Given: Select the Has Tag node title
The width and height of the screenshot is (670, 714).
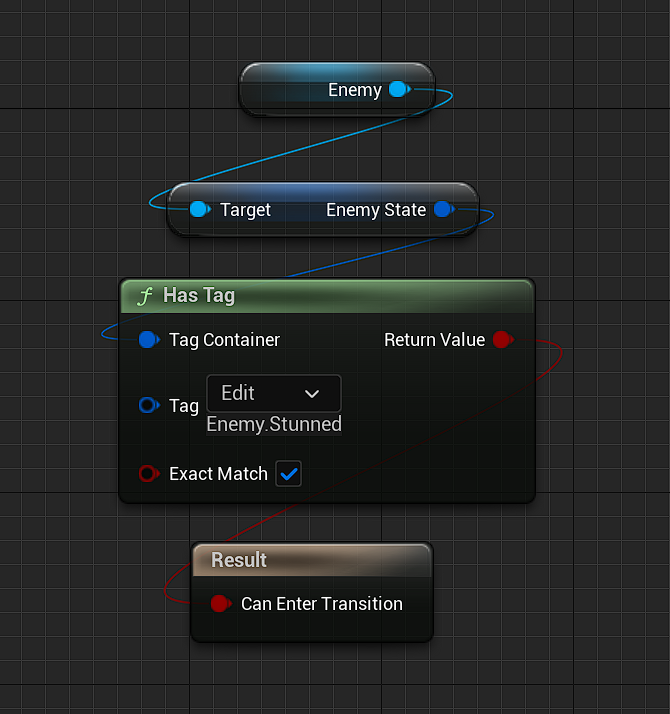Looking at the screenshot, I should (x=199, y=296).
